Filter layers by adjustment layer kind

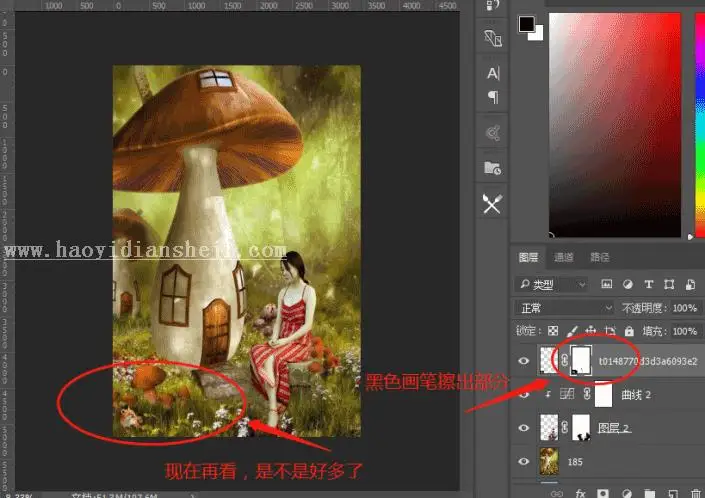coord(628,284)
